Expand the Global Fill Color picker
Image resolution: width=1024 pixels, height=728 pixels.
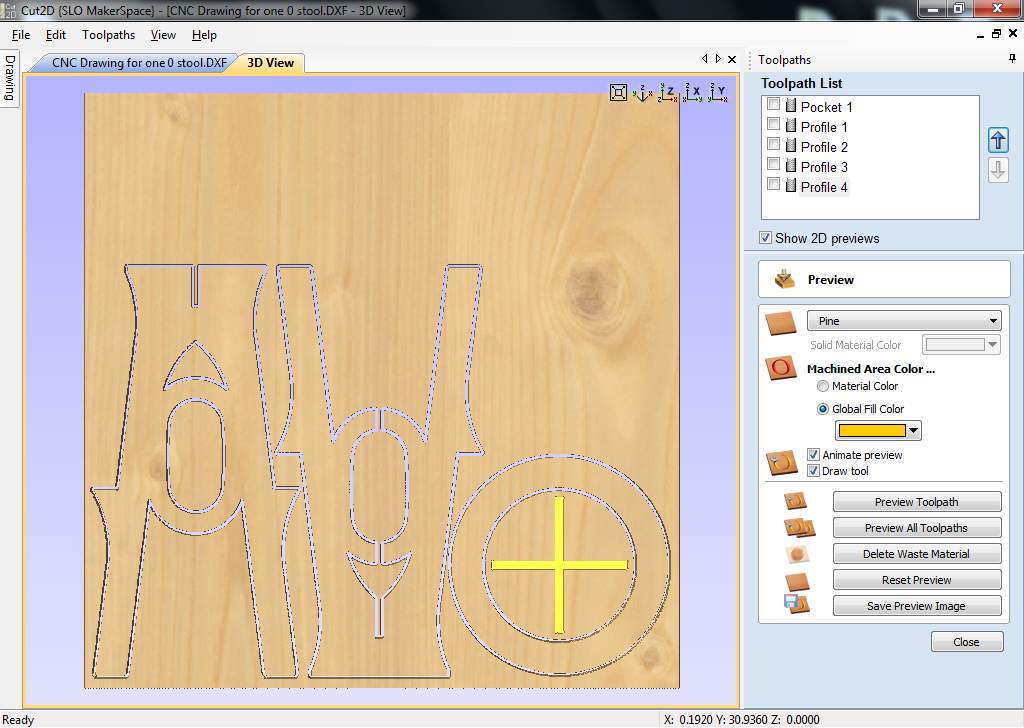click(x=912, y=430)
